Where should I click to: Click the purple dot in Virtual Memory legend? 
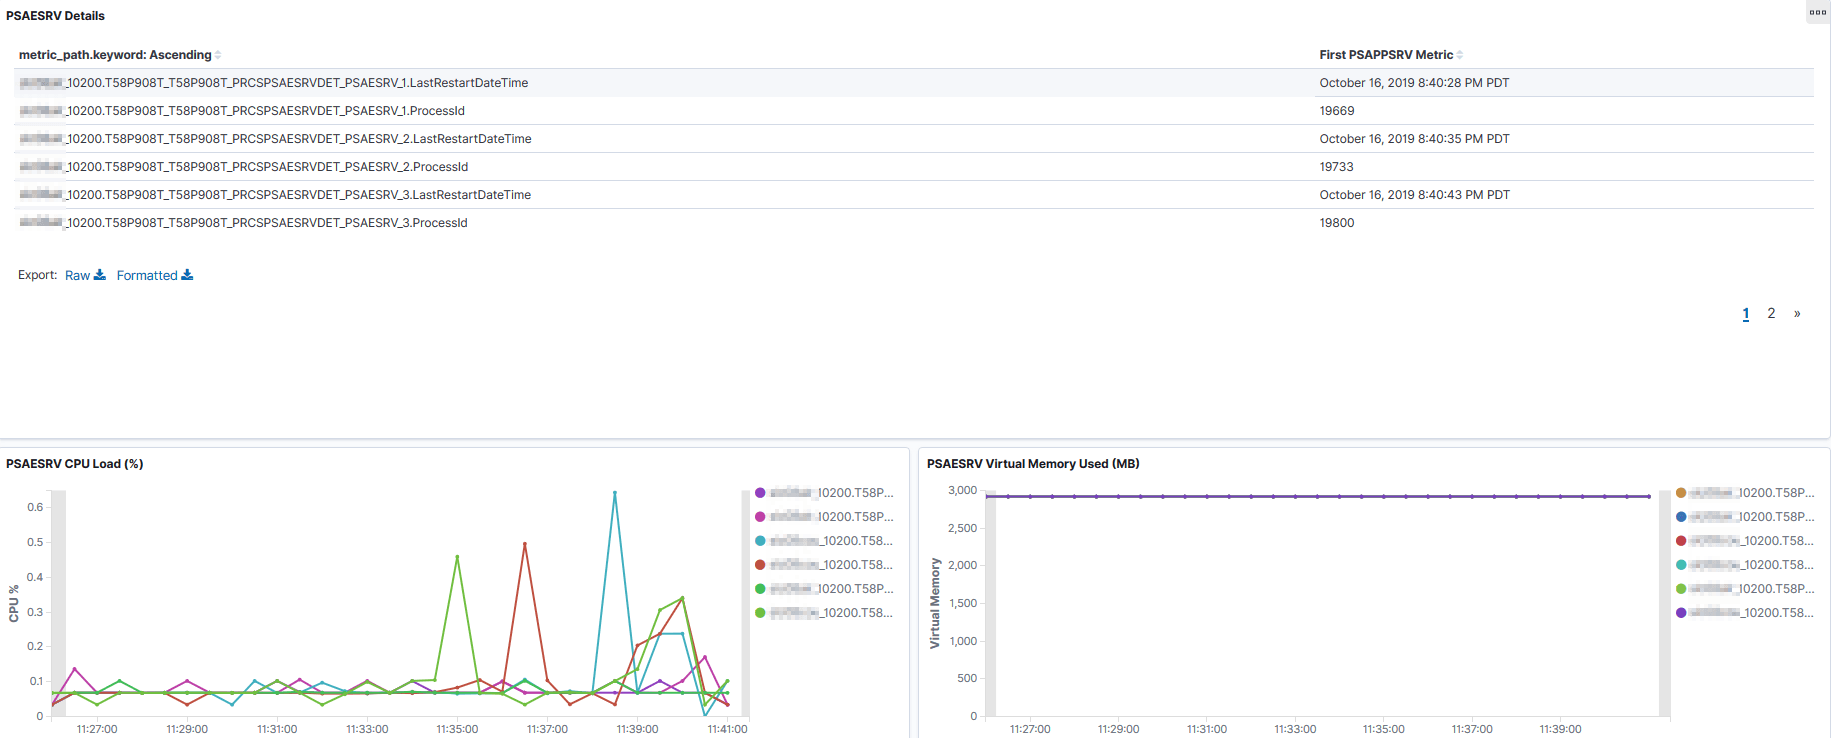click(x=1681, y=613)
